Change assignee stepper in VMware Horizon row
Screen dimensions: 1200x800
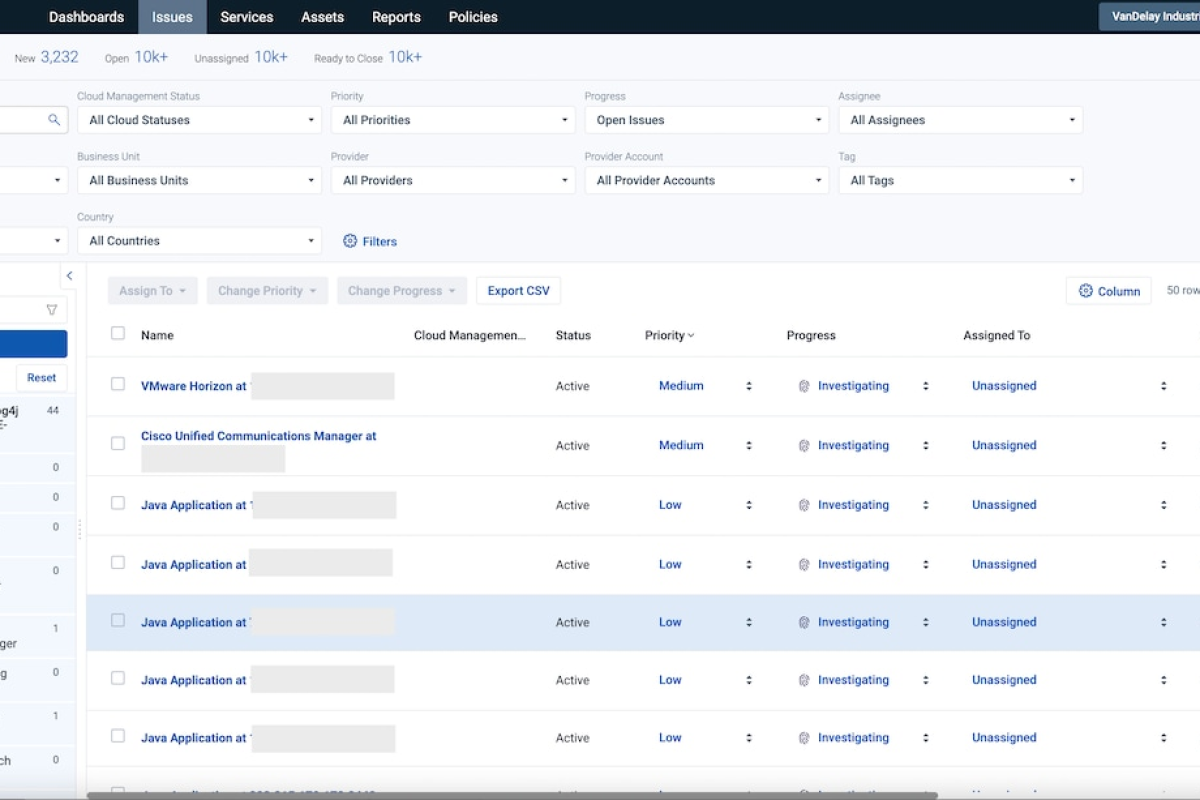coord(1163,386)
